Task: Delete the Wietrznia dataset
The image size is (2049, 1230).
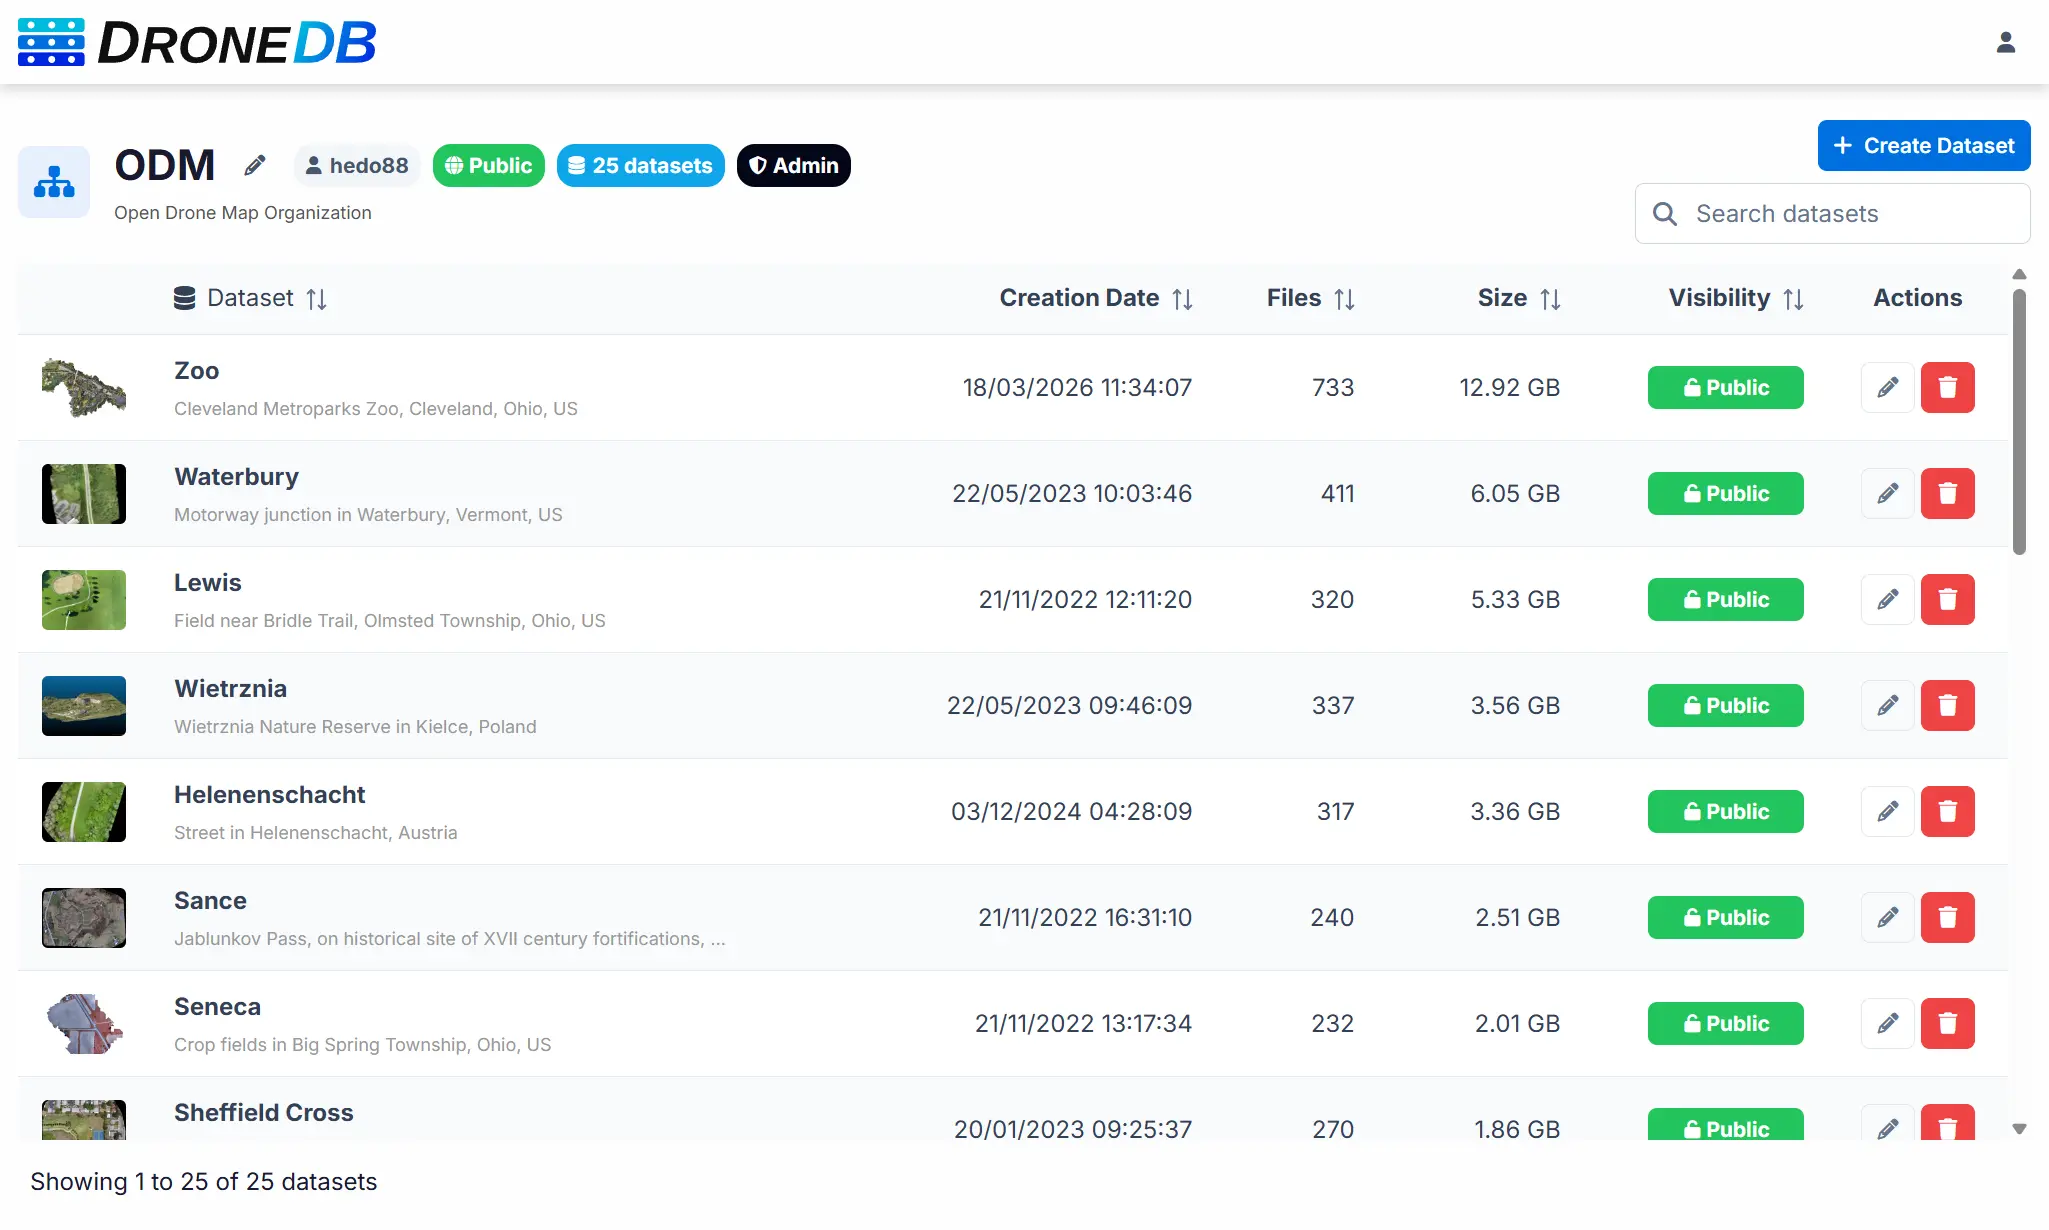Action: tap(1947, 706)
